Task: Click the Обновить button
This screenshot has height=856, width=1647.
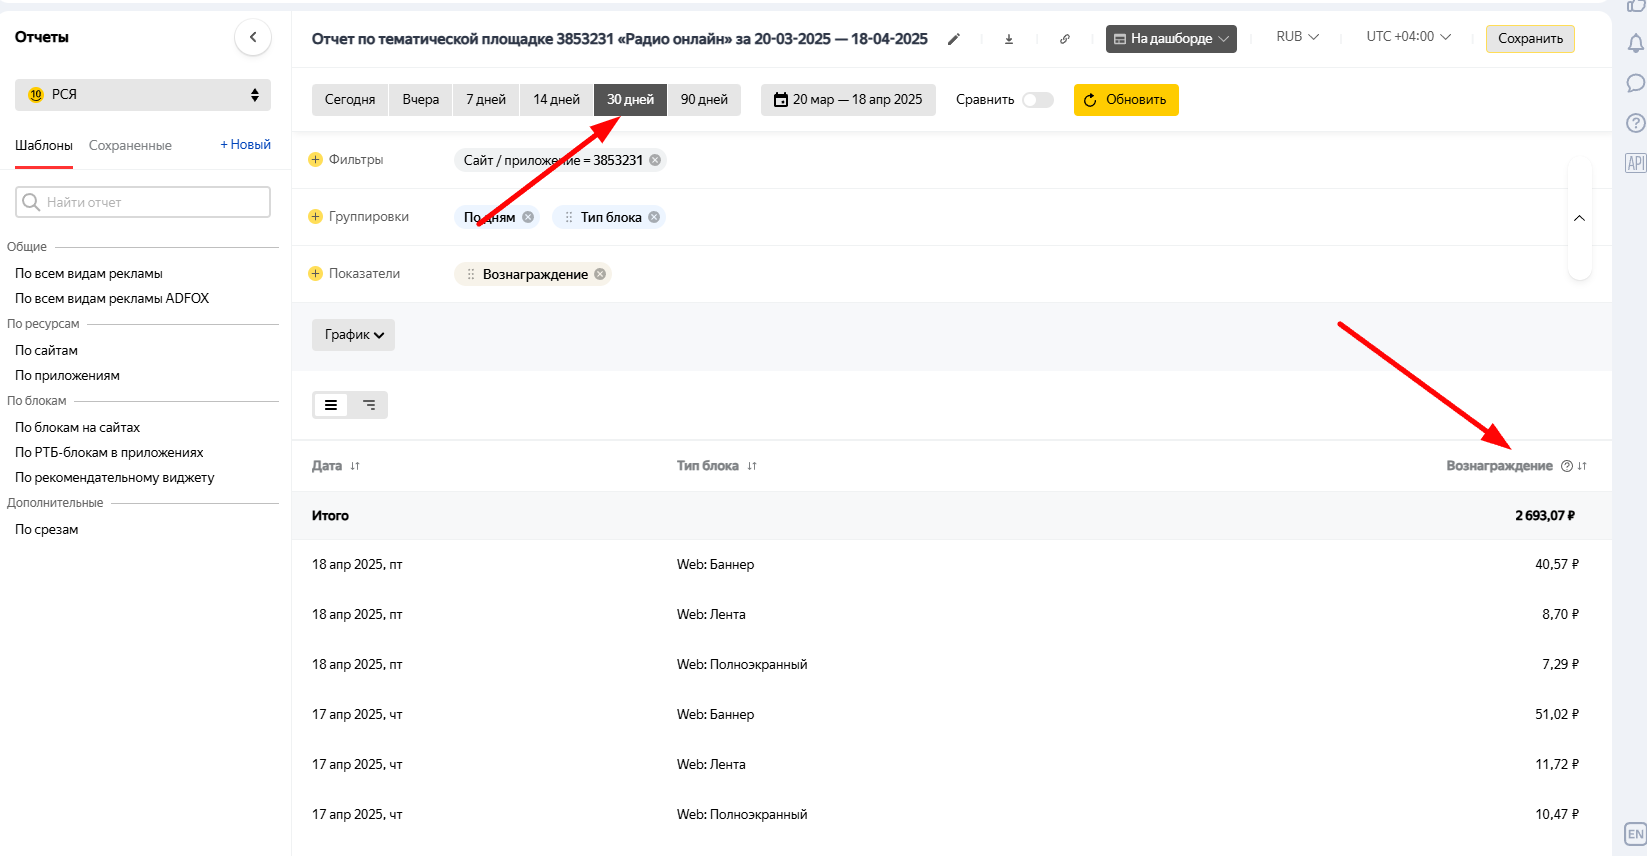Action: click(x=1126, y=100)
